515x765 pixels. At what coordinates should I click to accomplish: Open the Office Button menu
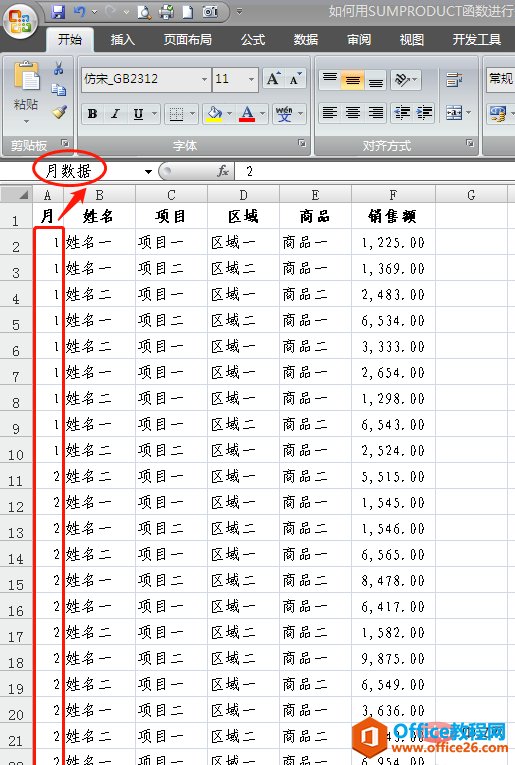click(20, 20)
